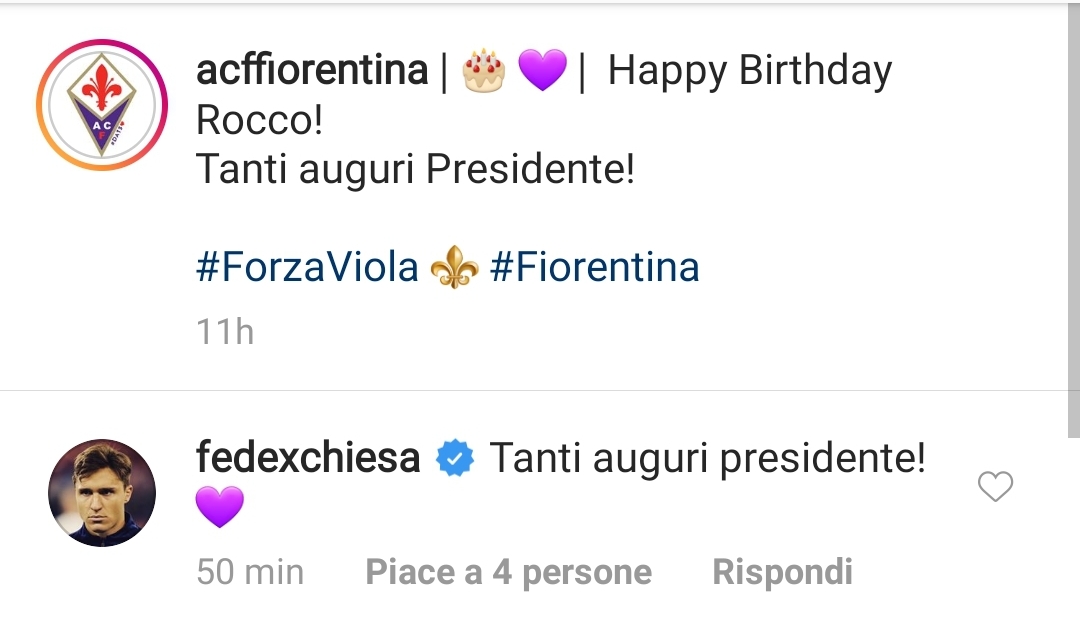This screenshot has width=1080, height=626.
Task: Open the acffiorentina username link
Action: [312, 71]
